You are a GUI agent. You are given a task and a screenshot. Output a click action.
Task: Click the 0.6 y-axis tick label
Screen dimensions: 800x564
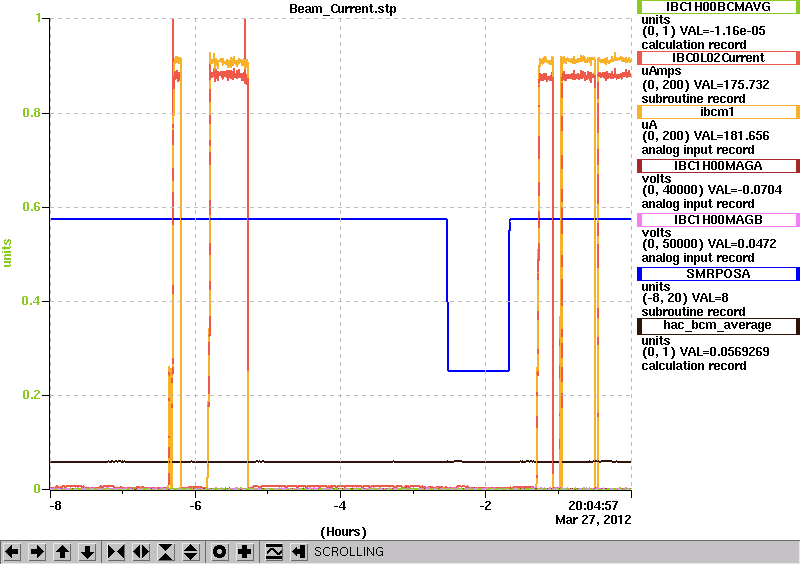31,207
